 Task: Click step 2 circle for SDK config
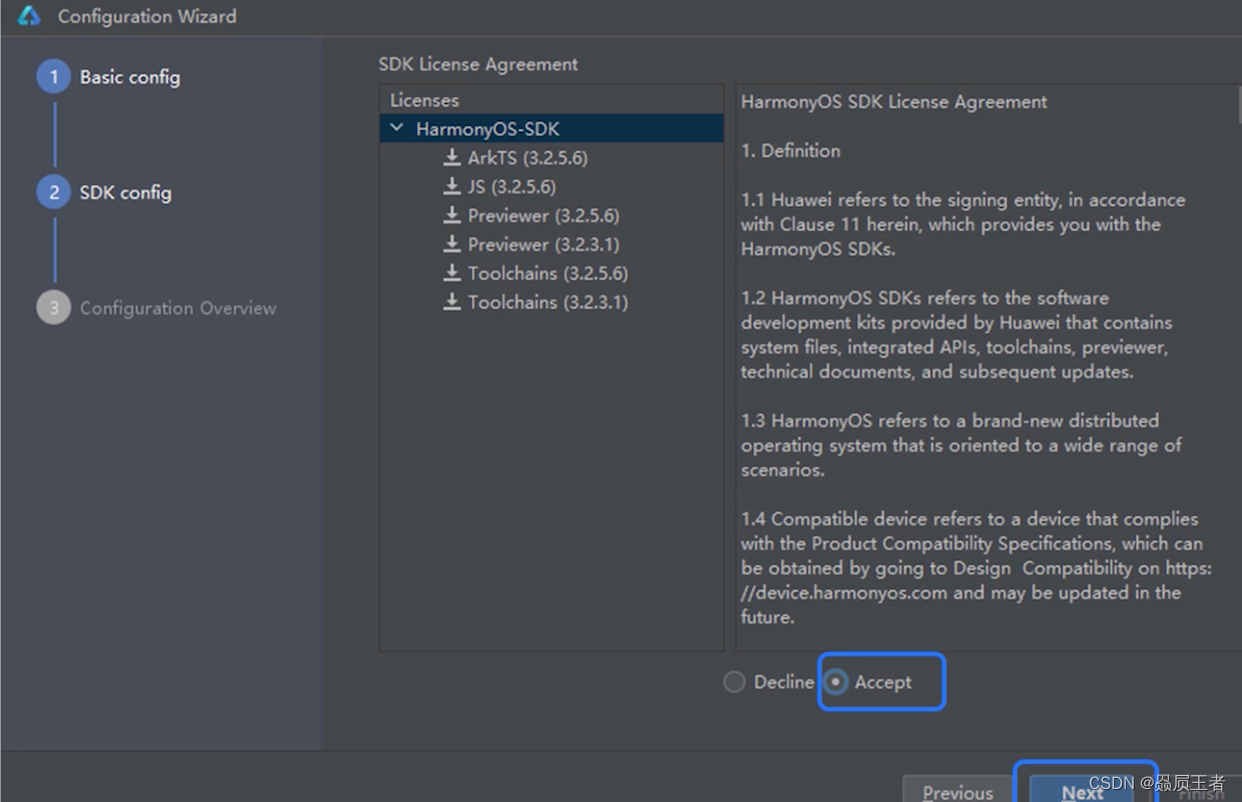tap(54, 192)
